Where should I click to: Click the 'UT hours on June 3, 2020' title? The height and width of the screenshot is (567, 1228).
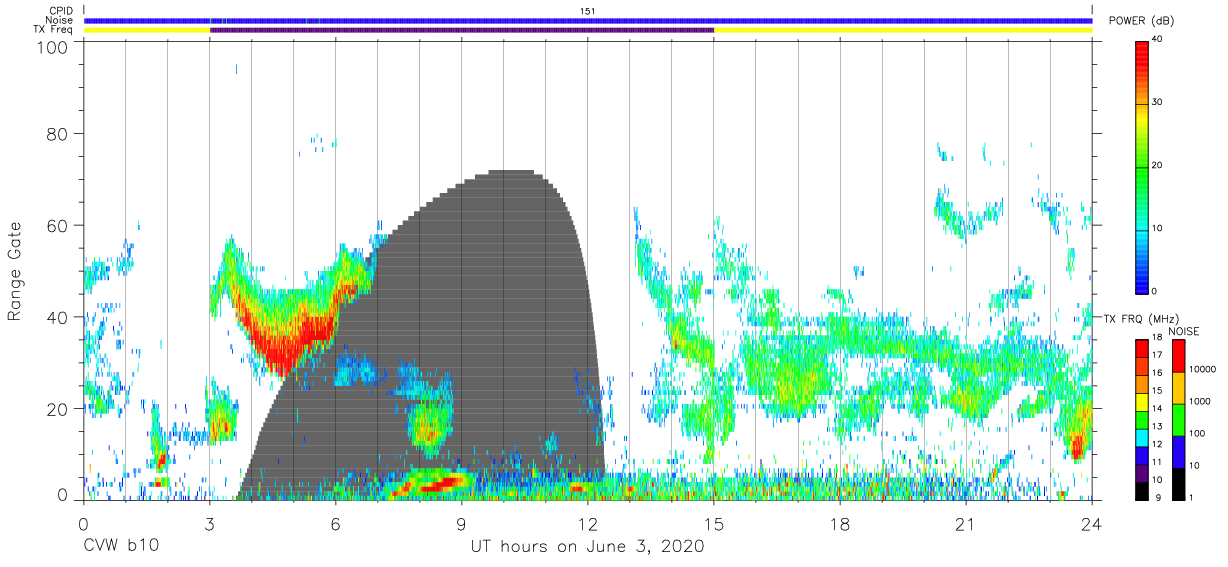pyautogui.click(x=588, y=547)
